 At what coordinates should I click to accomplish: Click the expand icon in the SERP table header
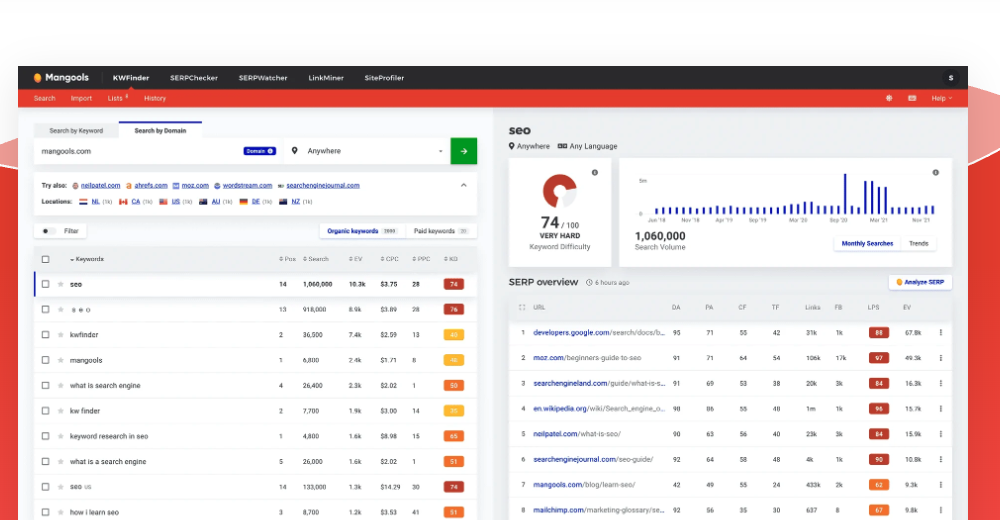[x=522, y=308]
